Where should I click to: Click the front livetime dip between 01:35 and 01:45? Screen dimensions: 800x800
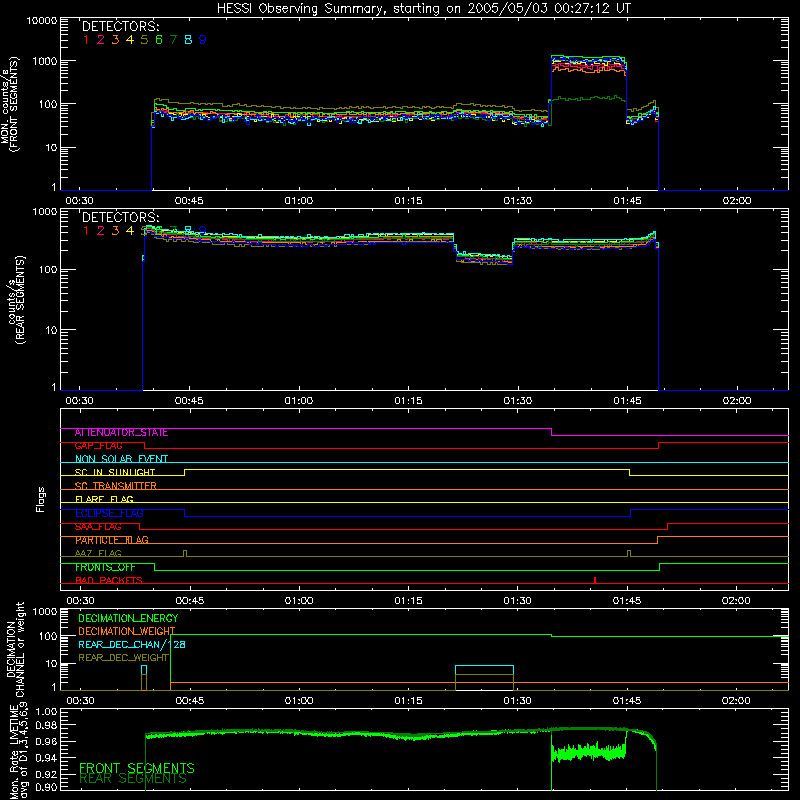pos(588,752)
